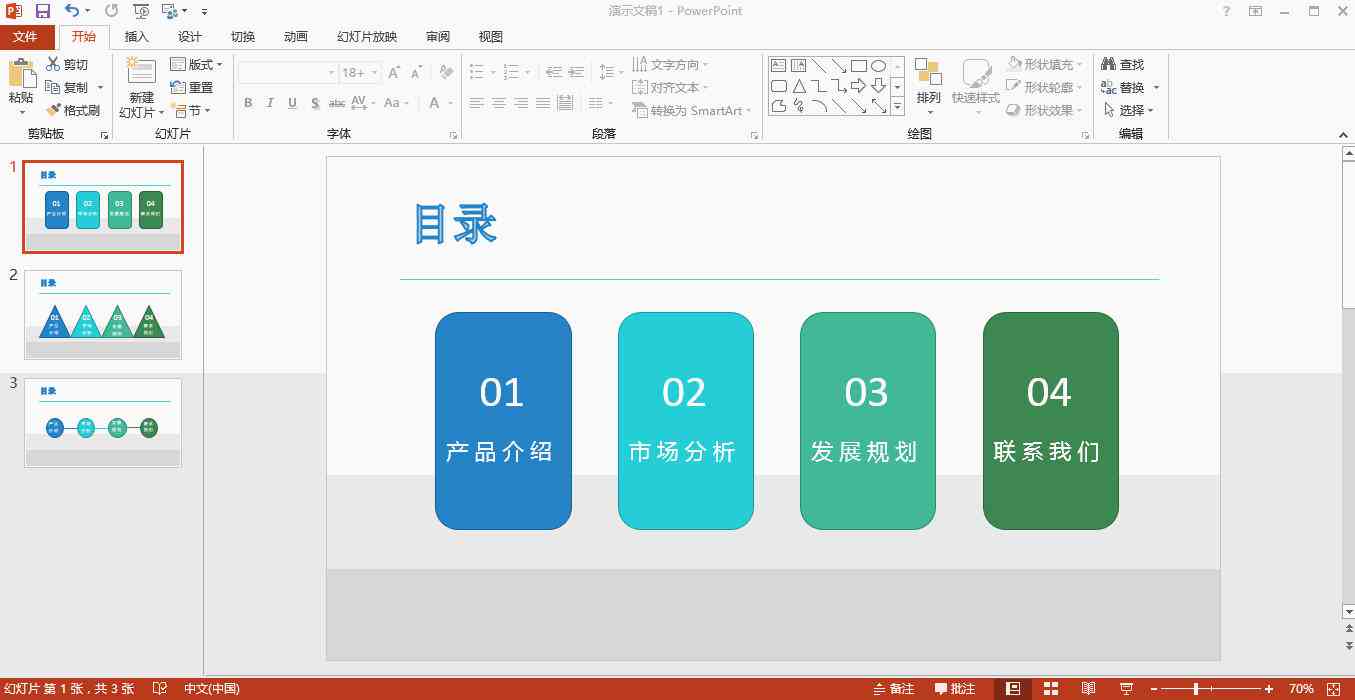
Task: Select the triangle shape in gallery
Action: 799,86
